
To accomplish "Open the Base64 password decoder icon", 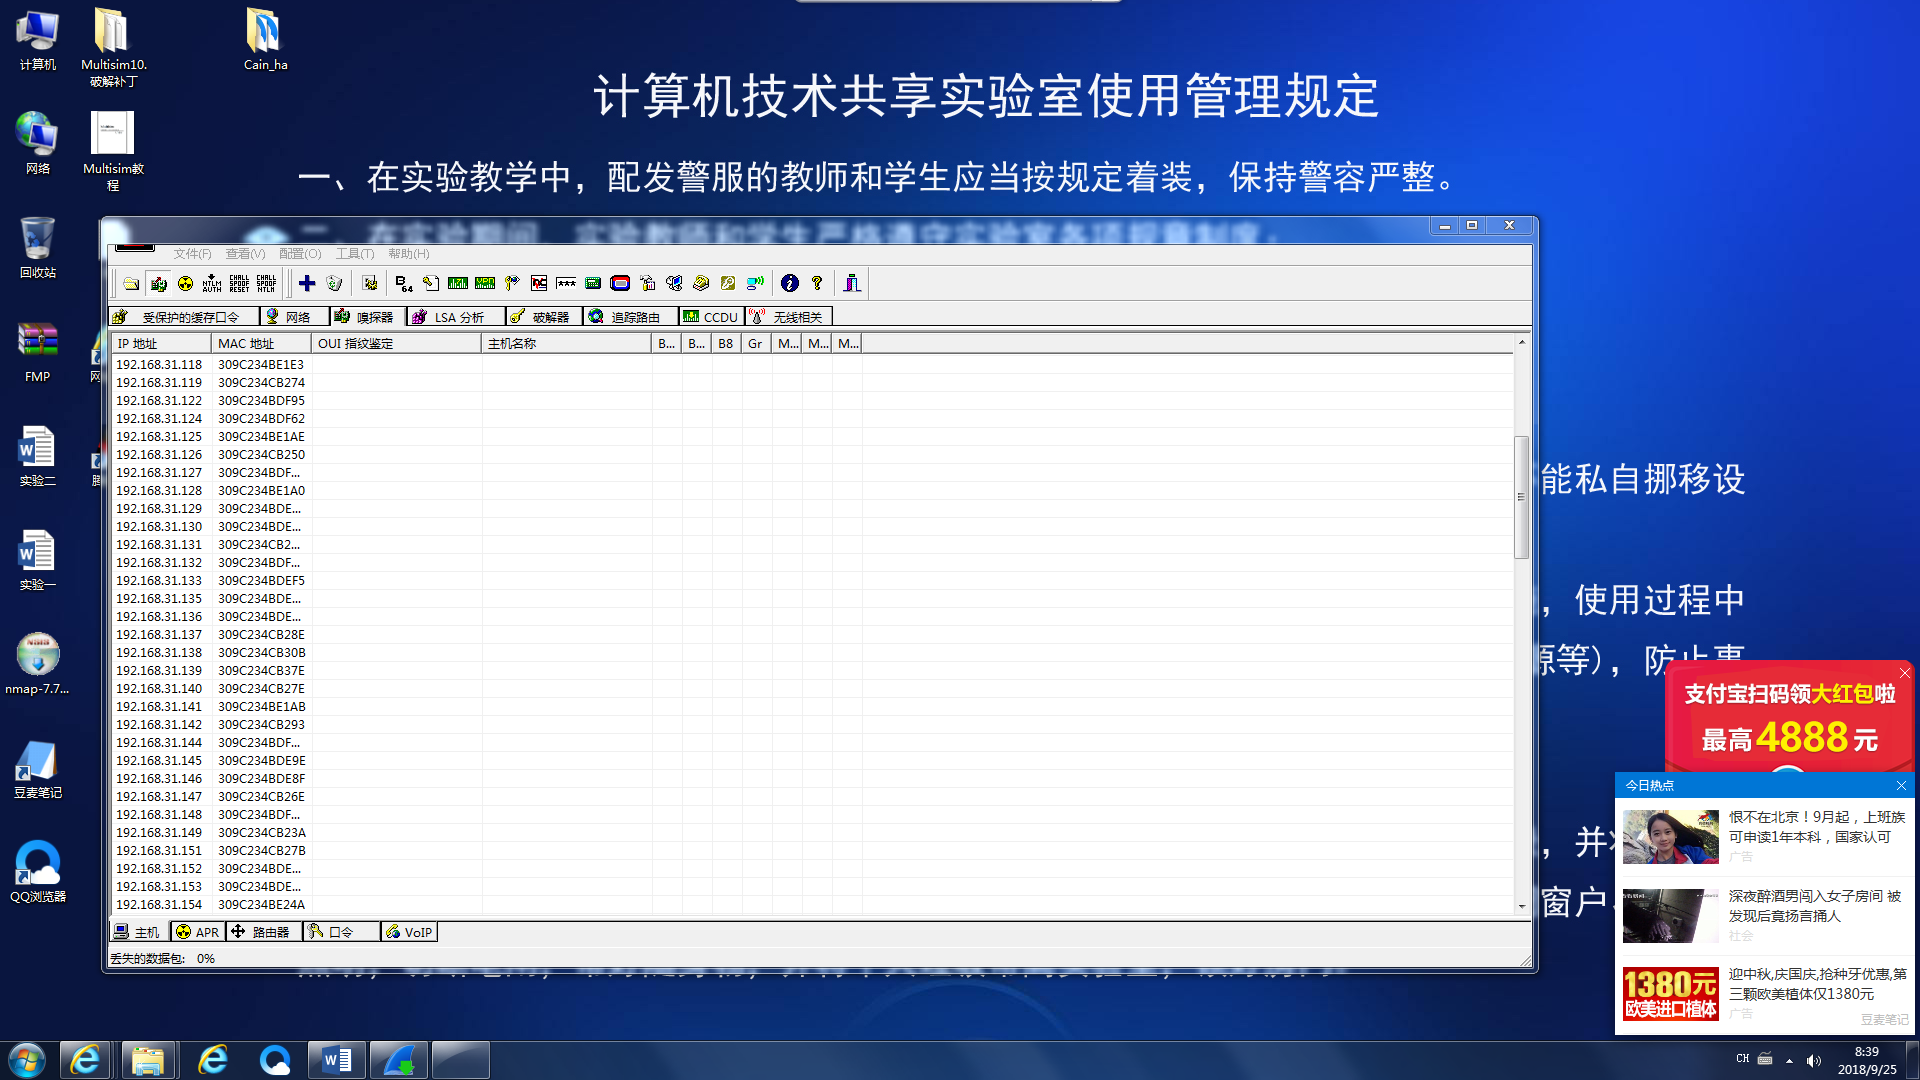I will point(403,284).
